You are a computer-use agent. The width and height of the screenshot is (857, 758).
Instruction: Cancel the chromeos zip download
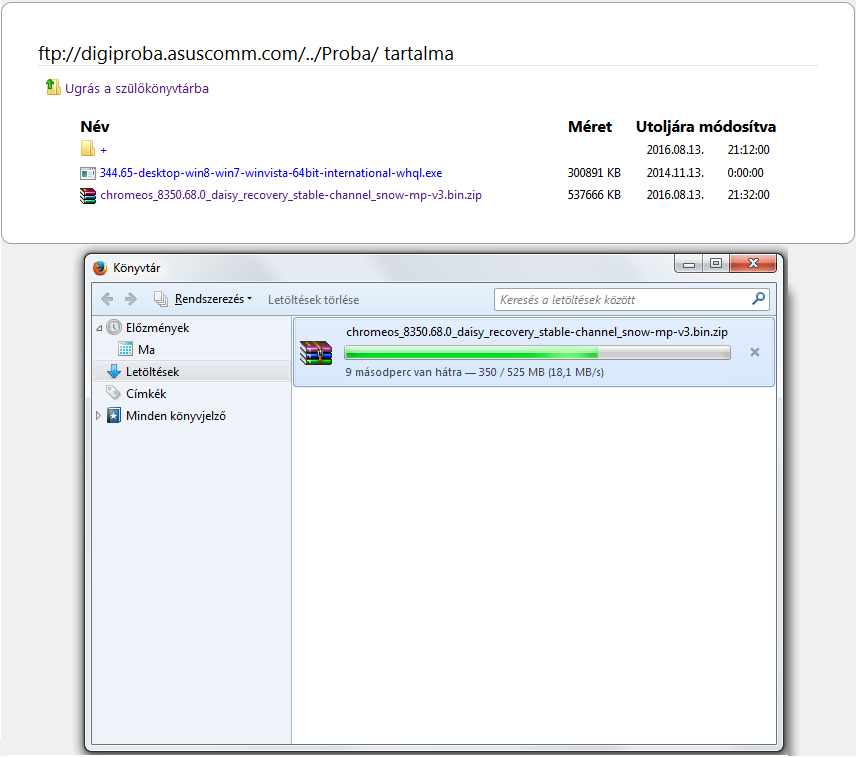tap(755, 352)
